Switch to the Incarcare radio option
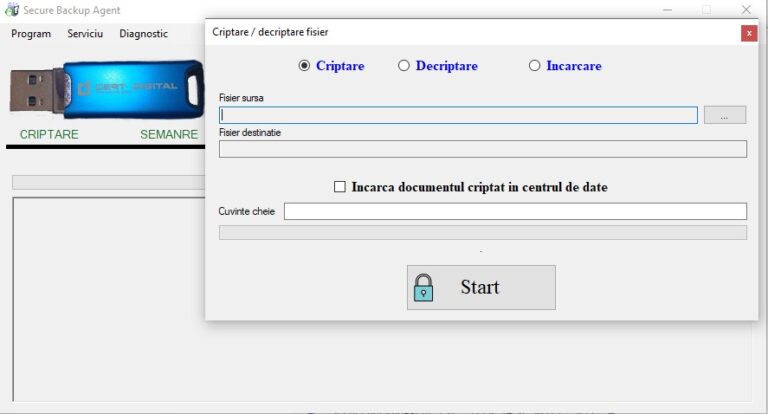Image resolution: width=768 pixels, height=414 pixels. [535, 66]
